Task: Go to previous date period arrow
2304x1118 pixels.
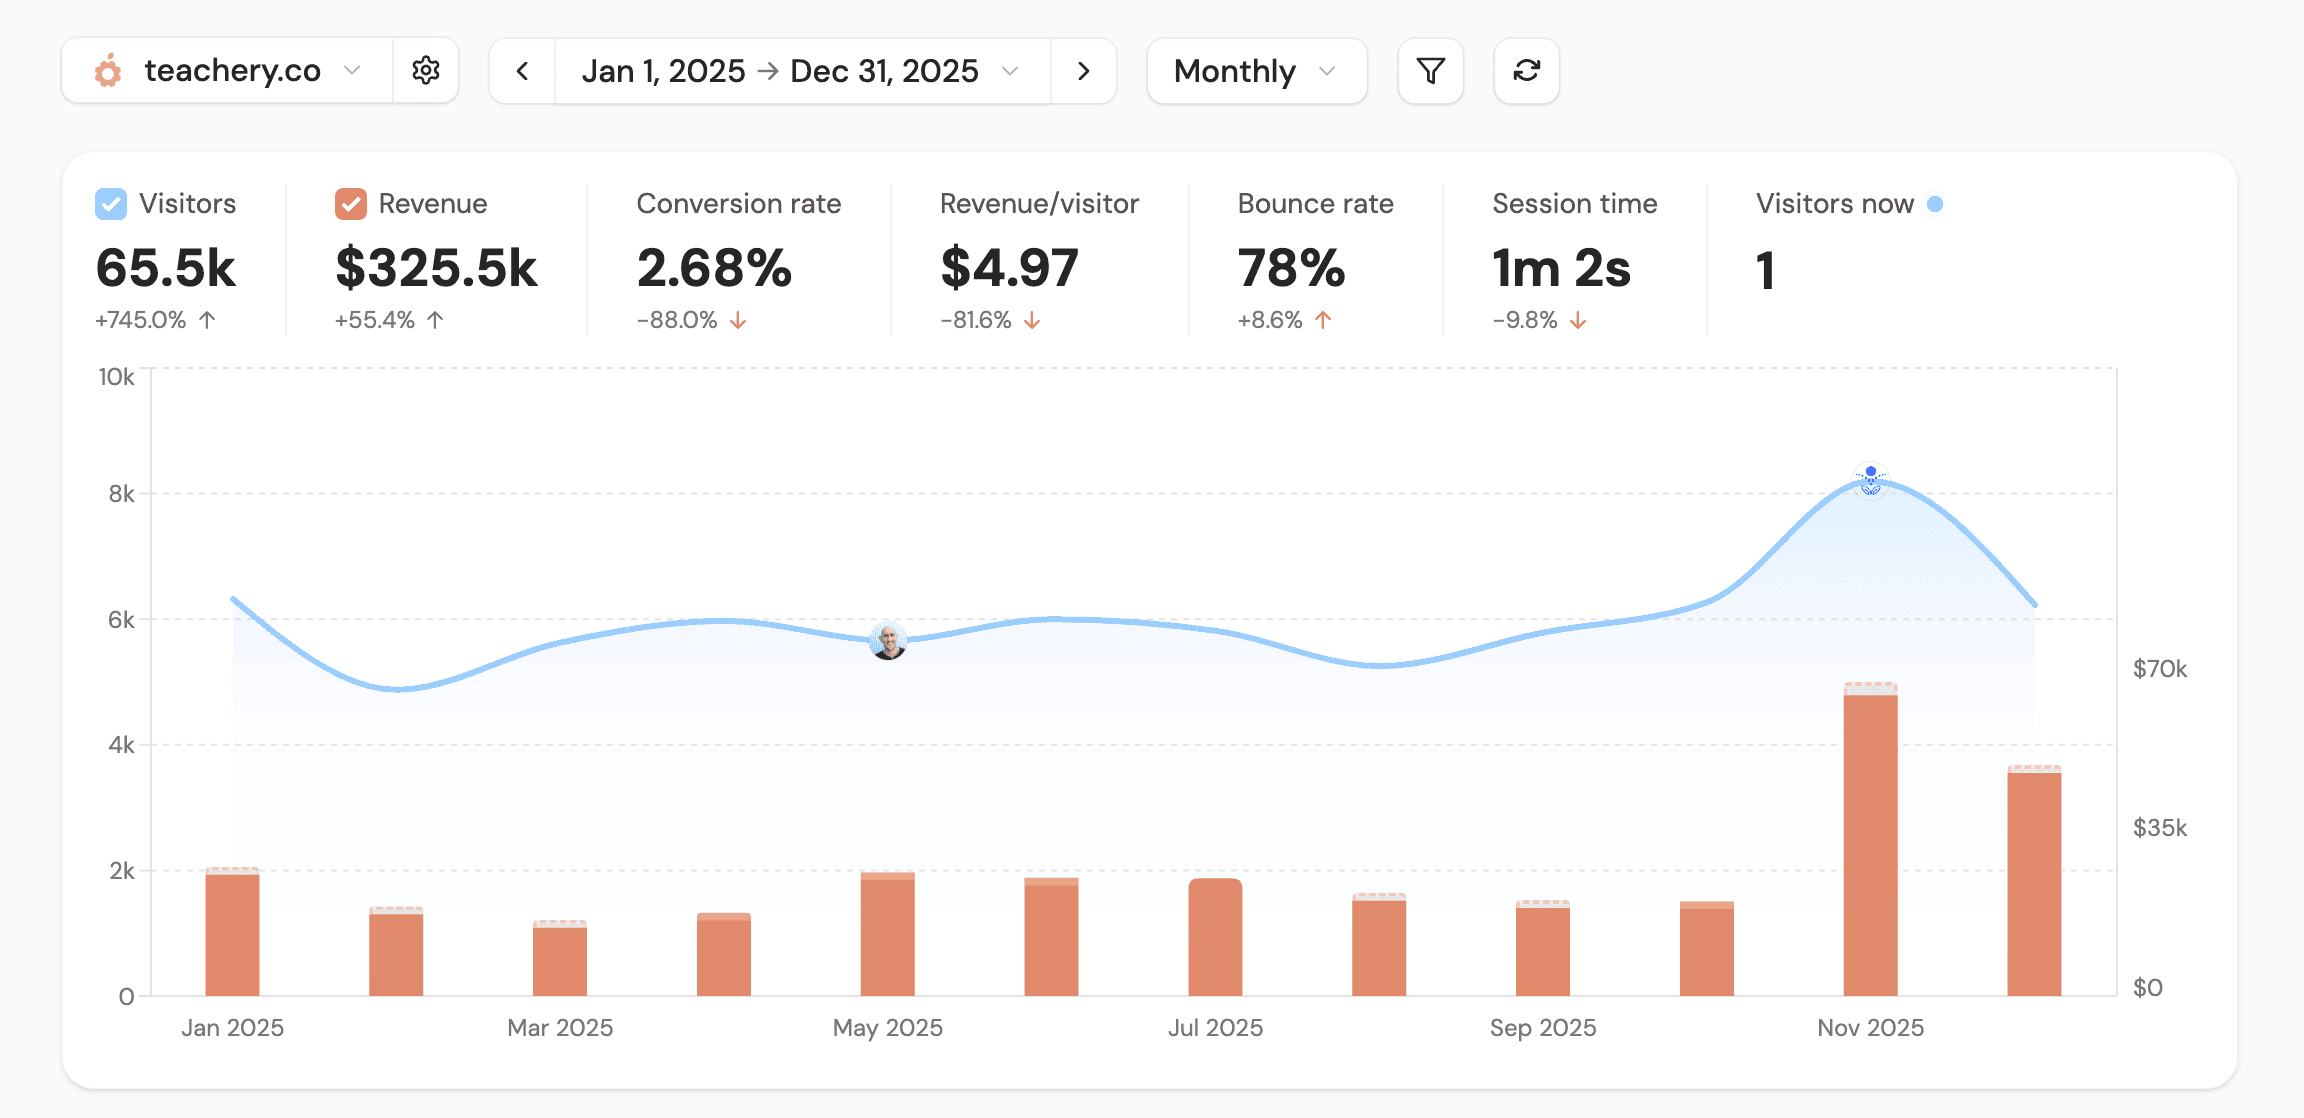Action: coord(522,70)
